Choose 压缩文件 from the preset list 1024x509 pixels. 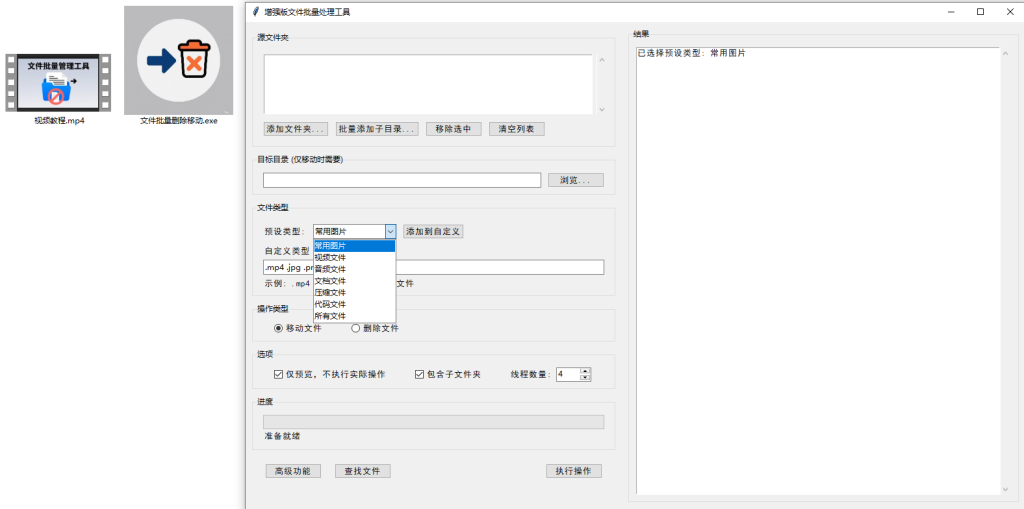coord(331,292)
